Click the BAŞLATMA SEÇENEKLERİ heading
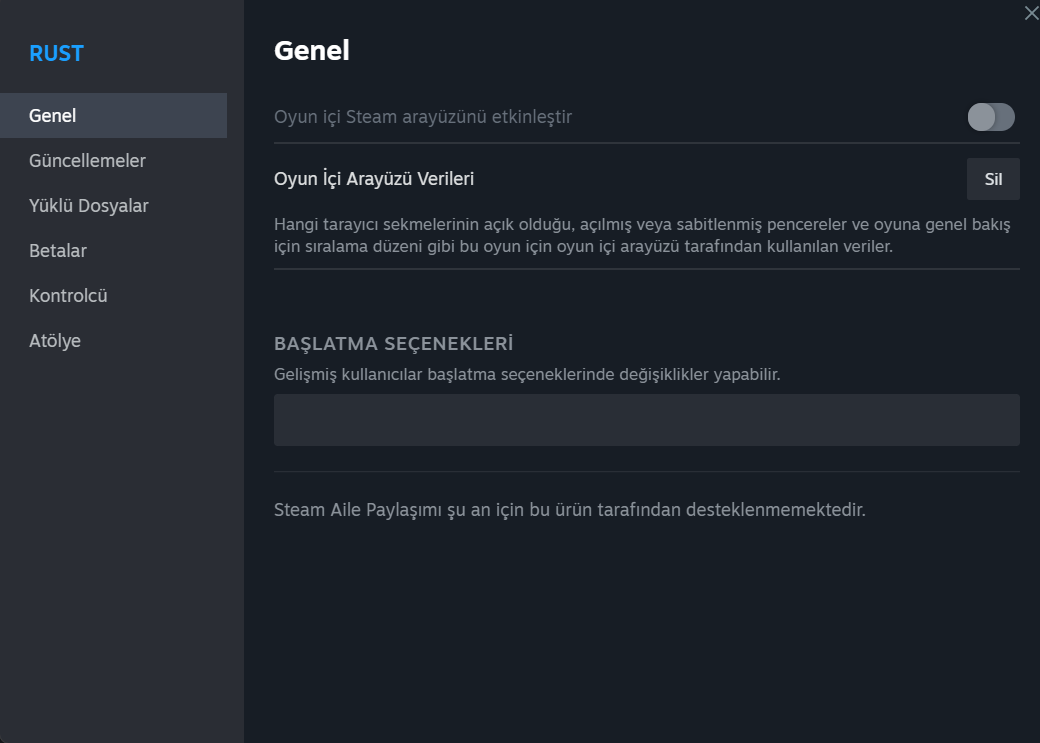 tap(394, 344)
